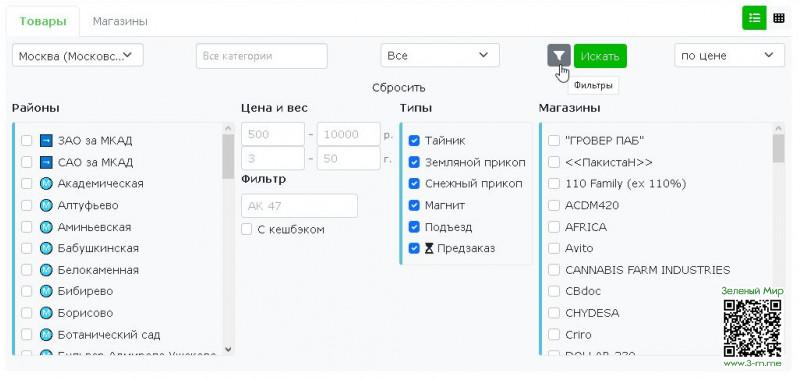Click the hourglass icon beside Предзаказ
The image size is (800, 379).
pyautogui.click(x=429, y=248)
